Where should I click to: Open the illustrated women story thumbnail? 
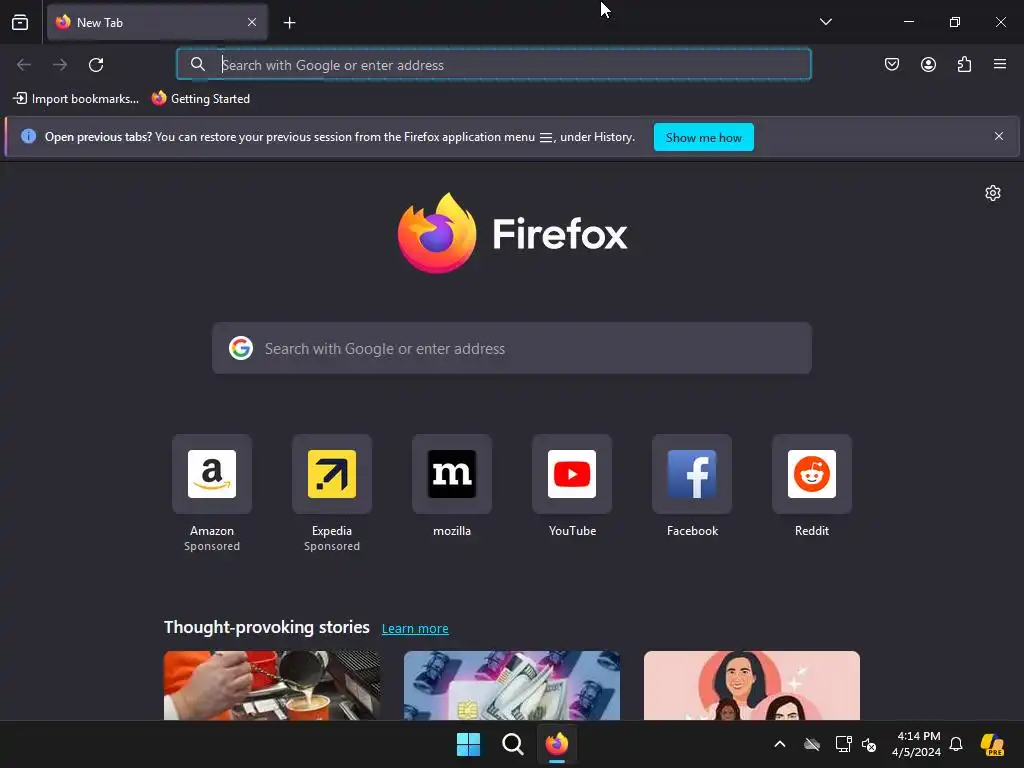[x=752, y=685]
